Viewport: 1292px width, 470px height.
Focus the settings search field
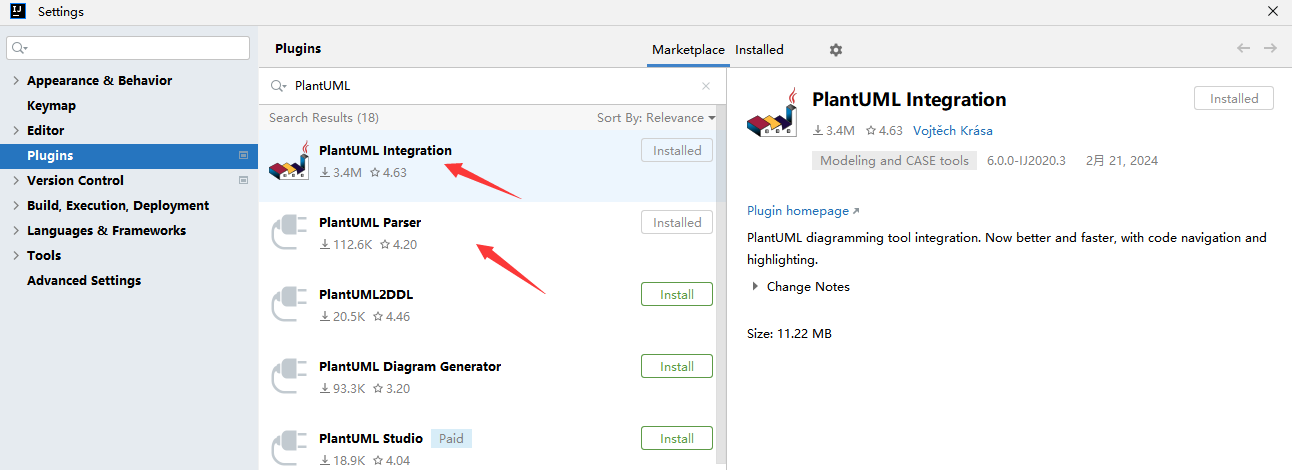click(x=128, y=48)
